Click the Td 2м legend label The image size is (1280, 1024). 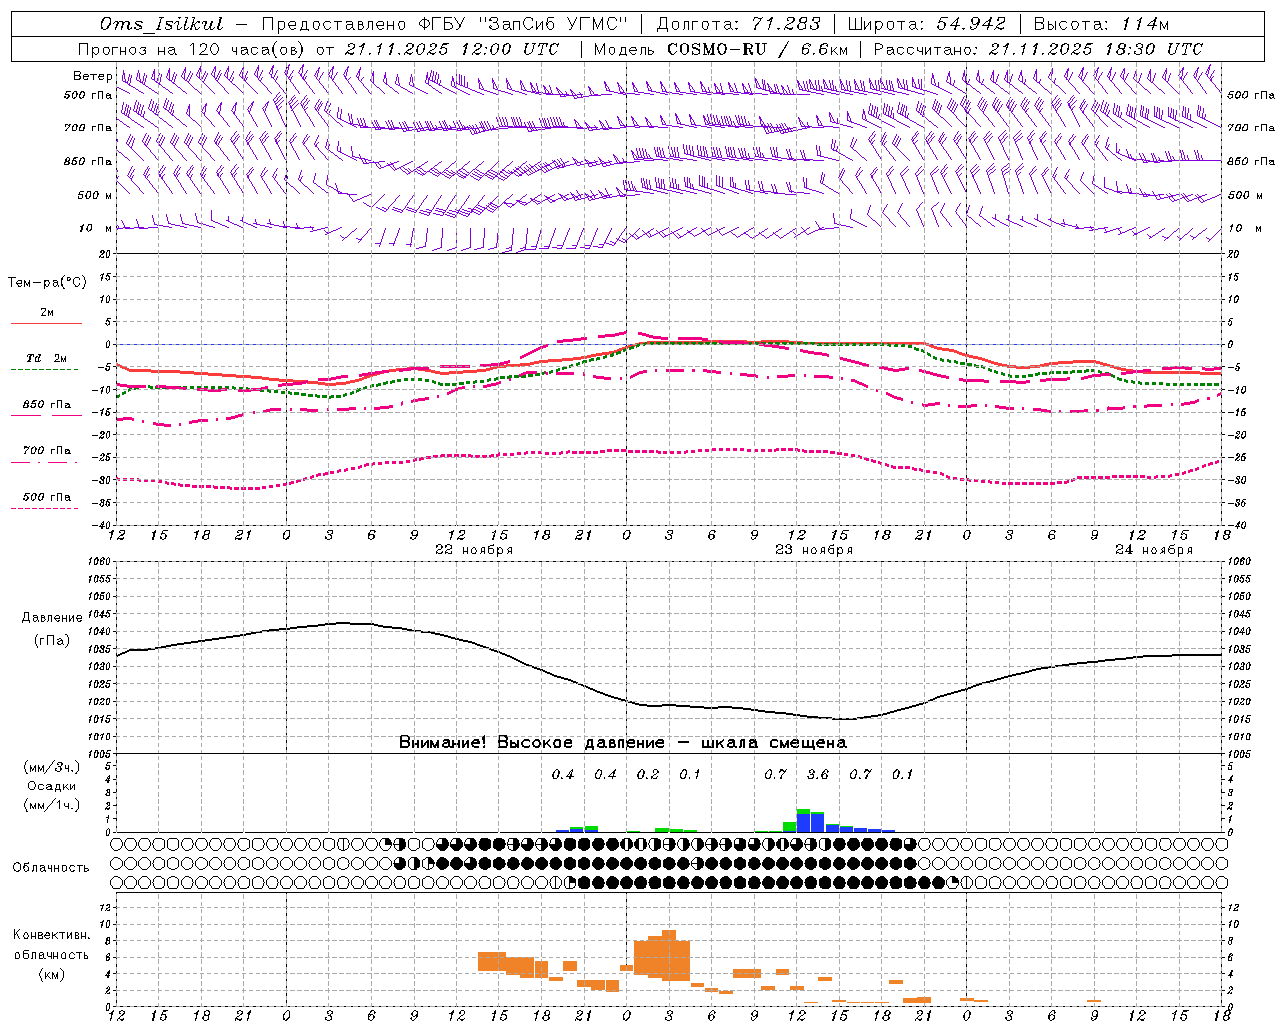tap(47, 358)
